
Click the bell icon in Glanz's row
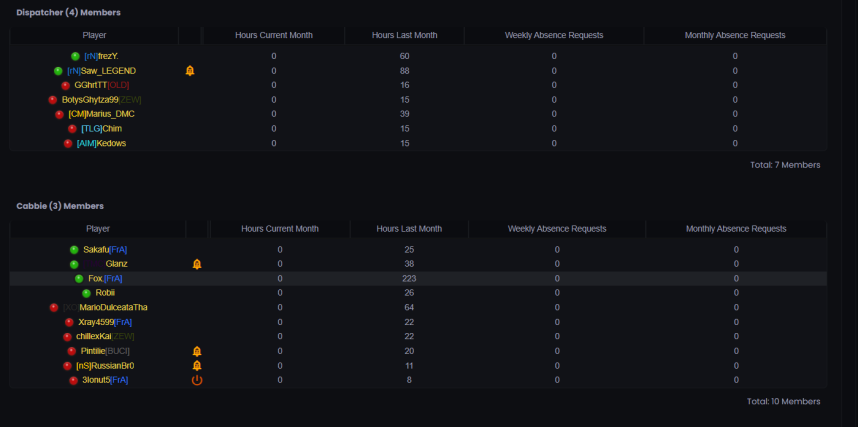[197, 264]
